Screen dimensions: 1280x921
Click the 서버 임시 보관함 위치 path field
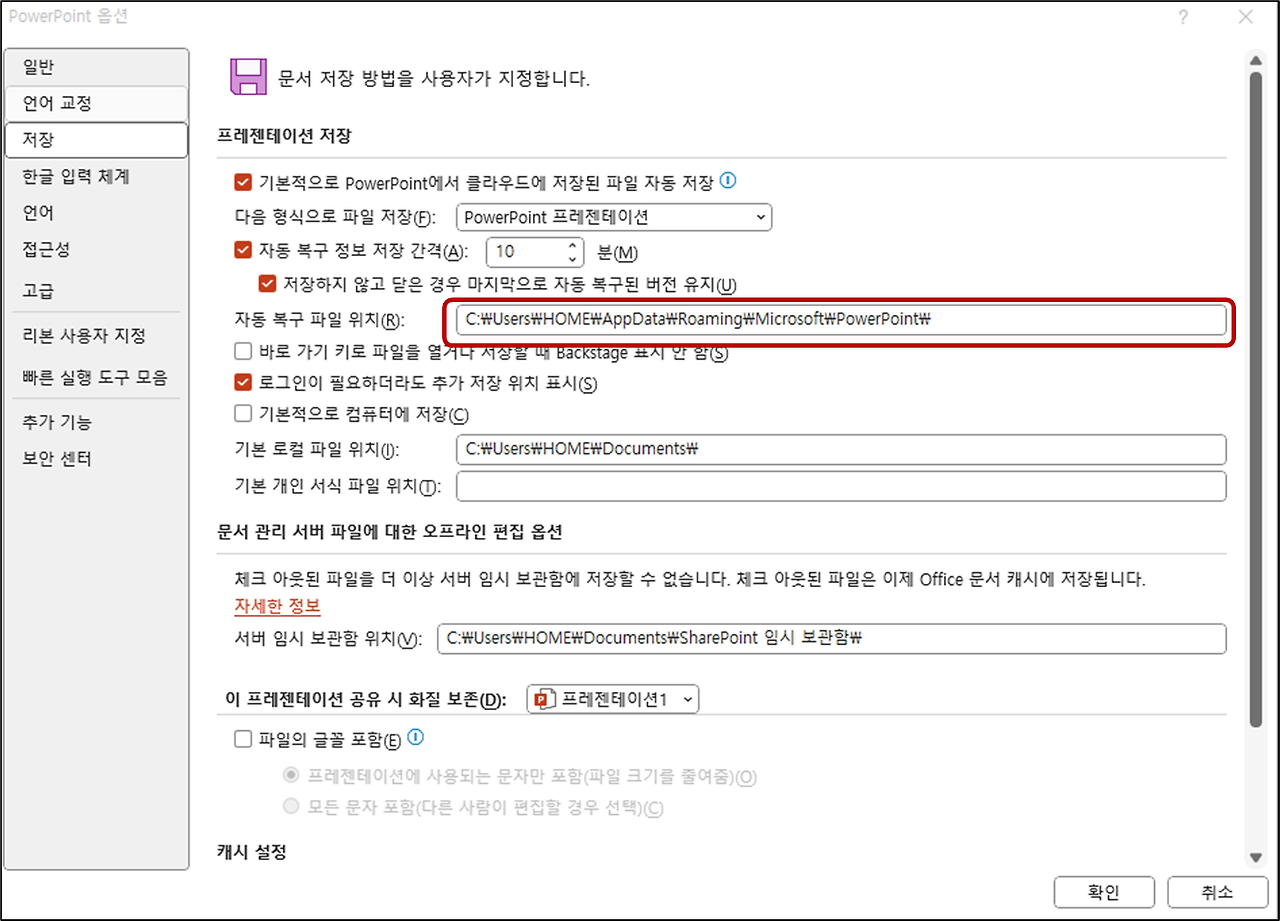(832, 639)
